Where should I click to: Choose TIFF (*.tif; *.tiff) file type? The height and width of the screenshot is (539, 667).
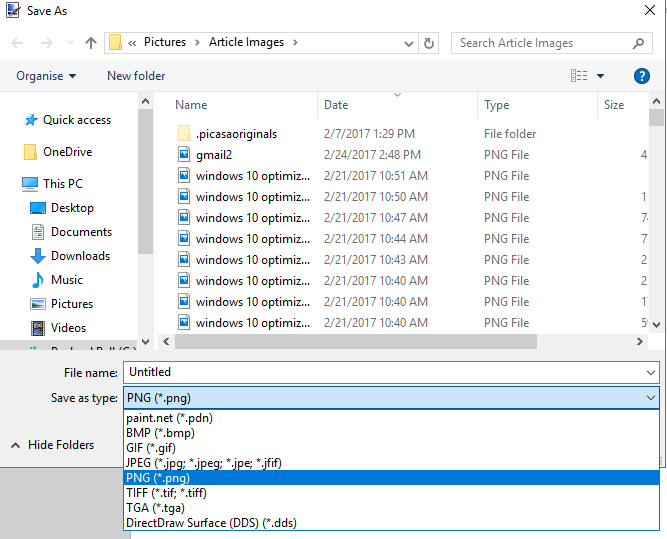point(391,493)
